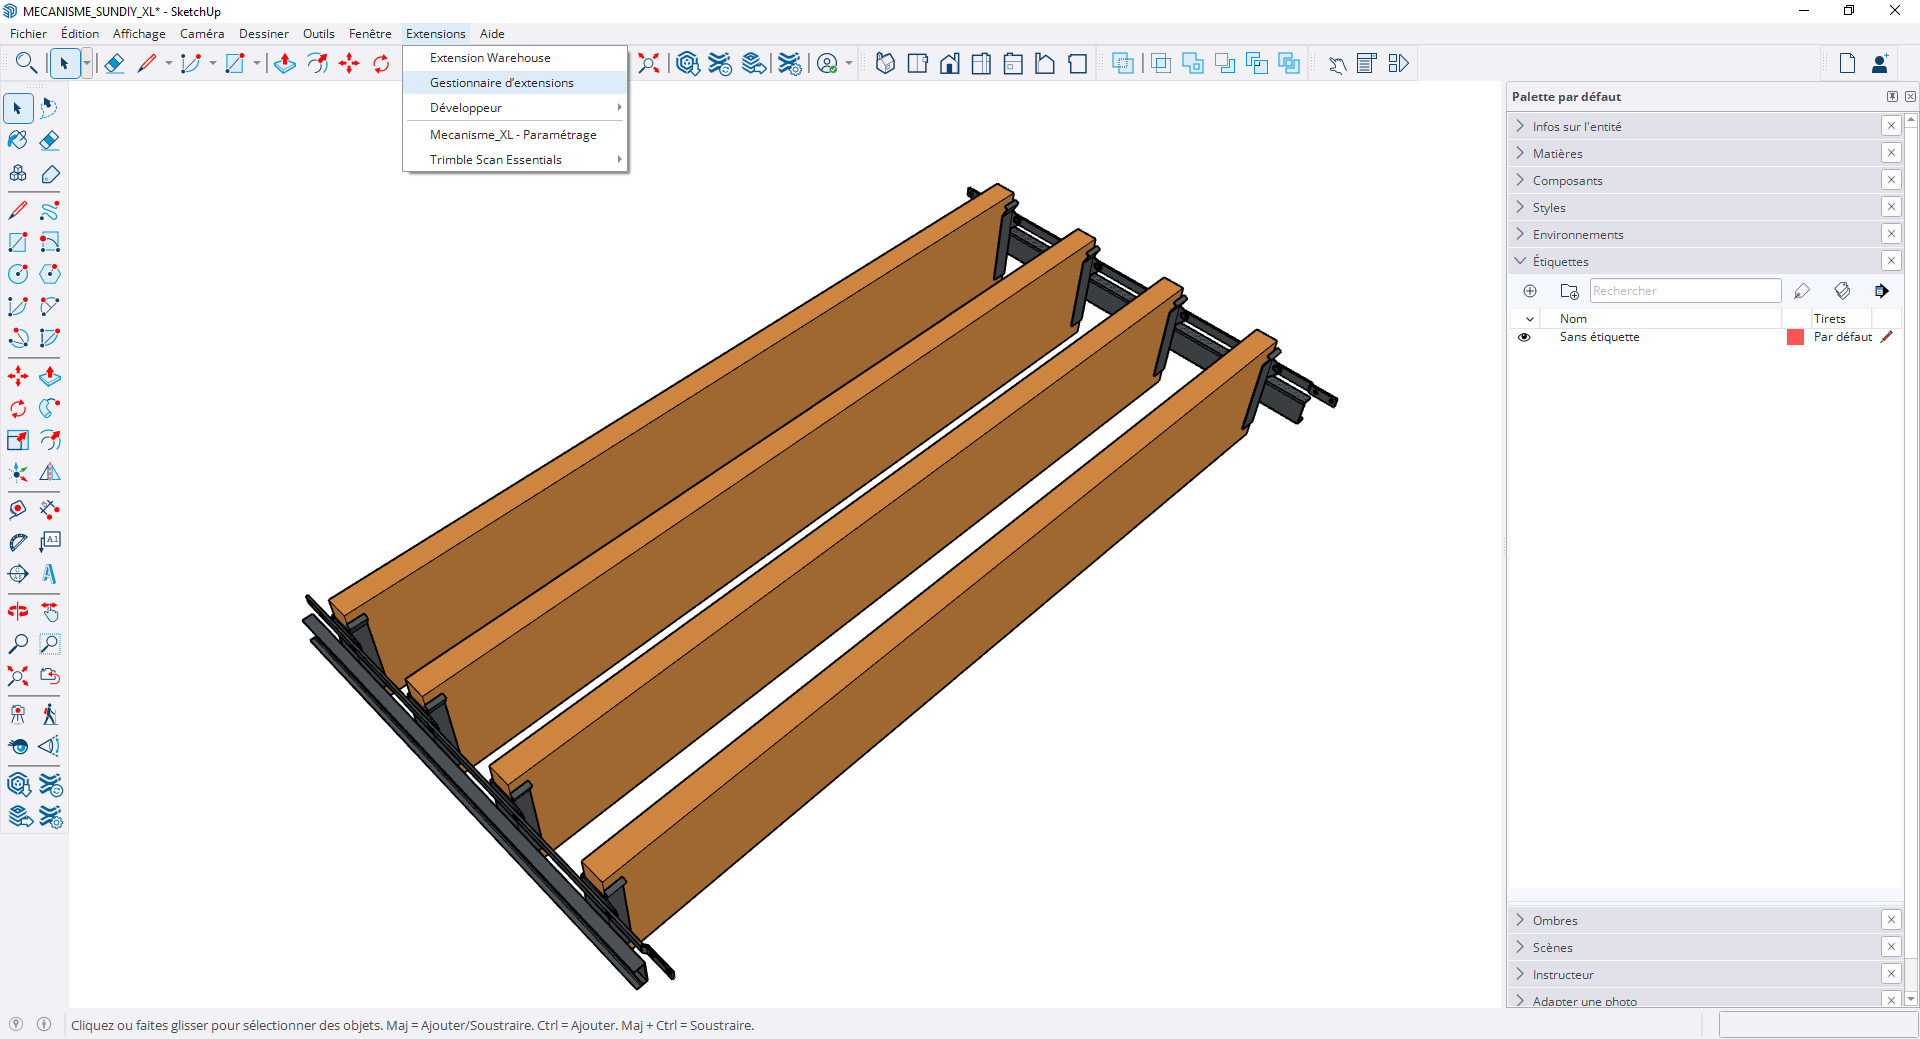The width and height of the screenshot is (1920, 1039).
Task: Select the Eraser tool in top toolbar
Action: [x=114, y=64]
